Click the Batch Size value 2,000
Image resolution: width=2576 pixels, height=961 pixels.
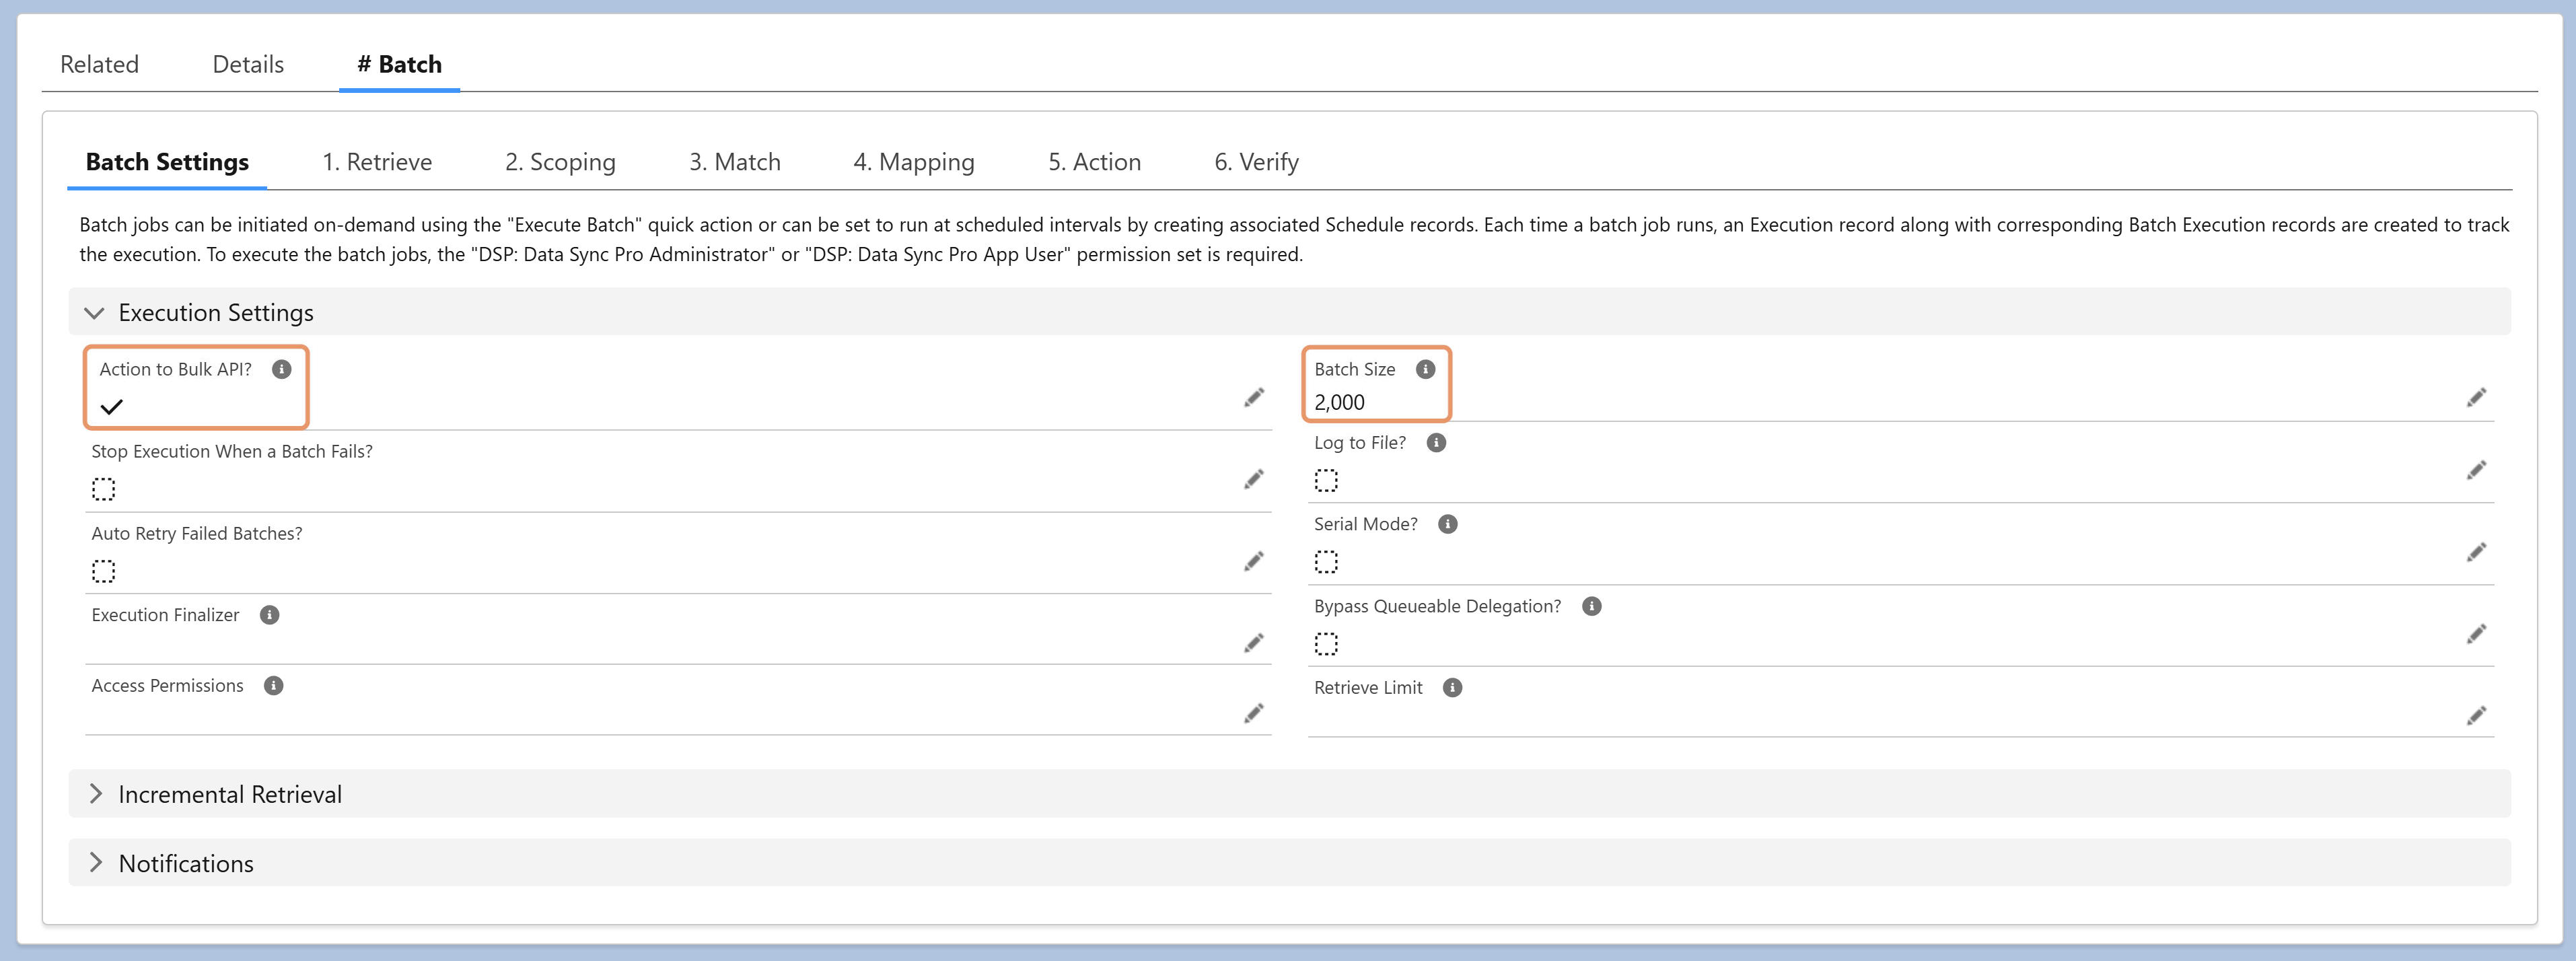pos(1339,402)
